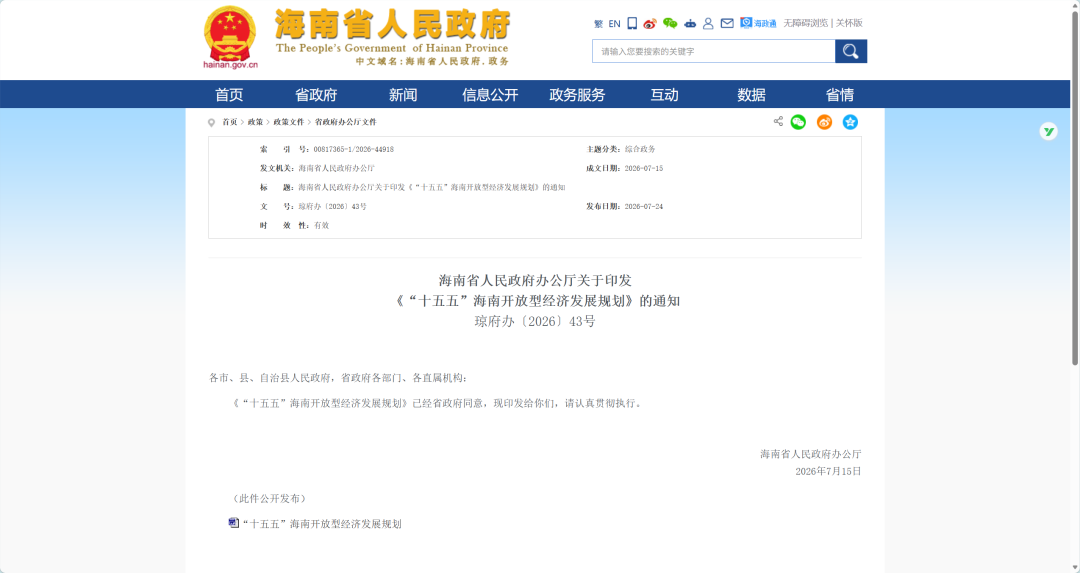The image size is (1080, 573).
Task: Switch to Traditional Chinese (繁)
Action: pos(598,23)
